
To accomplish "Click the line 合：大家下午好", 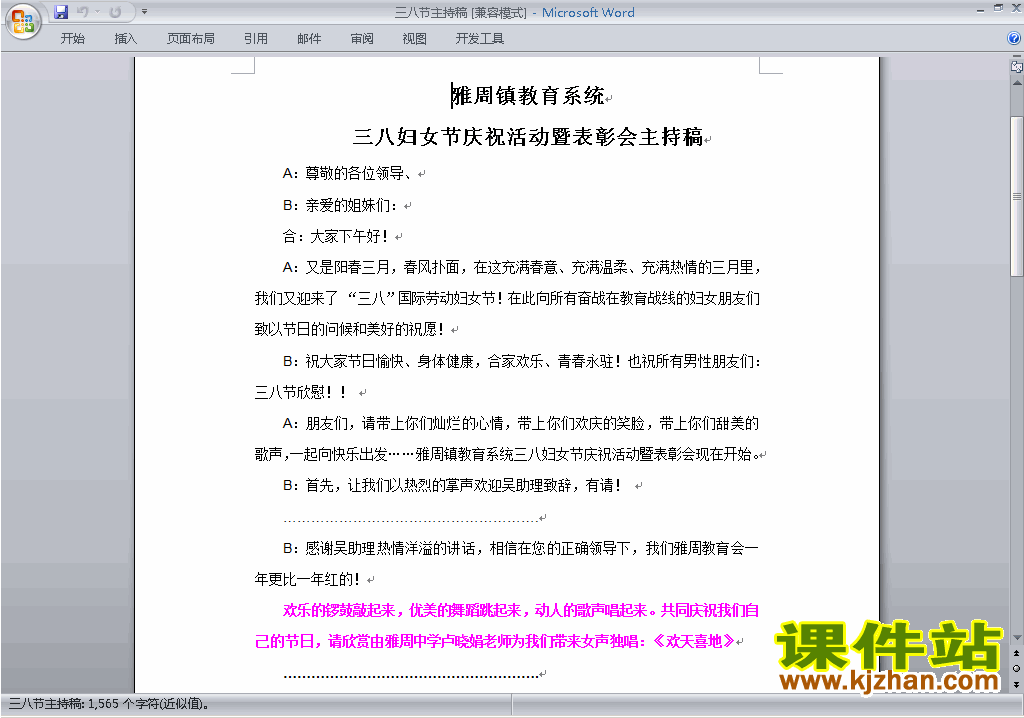I will (x=336, y=236).
